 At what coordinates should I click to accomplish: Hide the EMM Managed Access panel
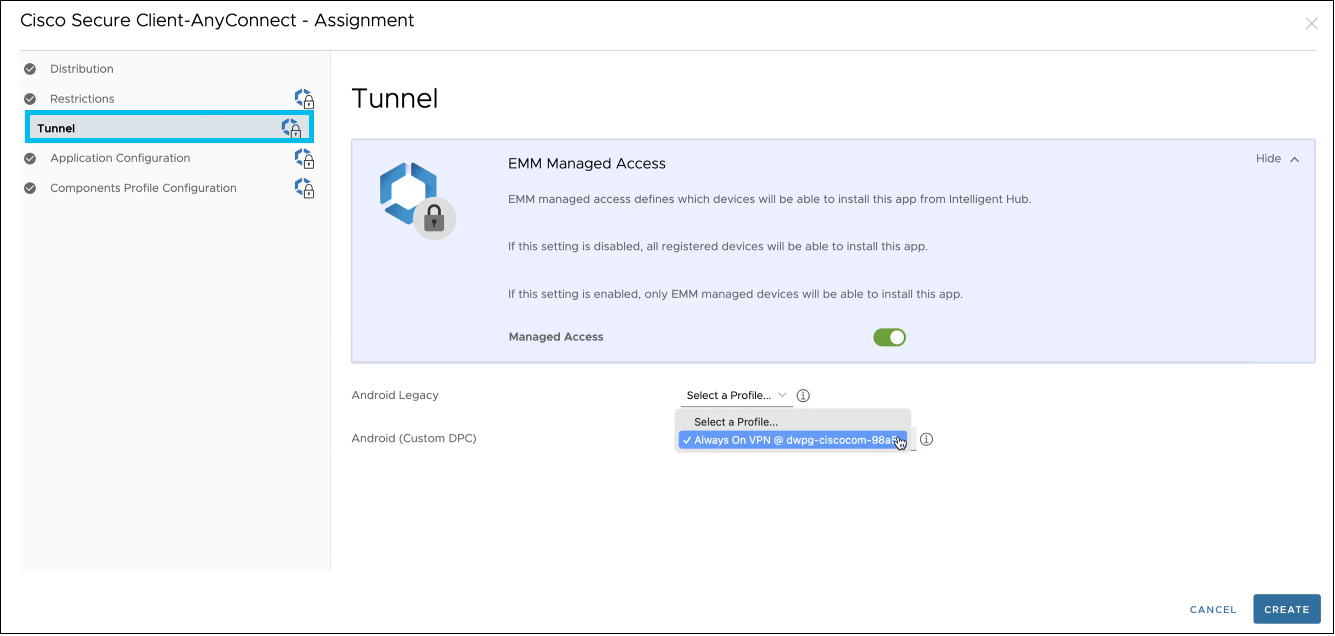pyautogui.click(x=1278, y=159)
